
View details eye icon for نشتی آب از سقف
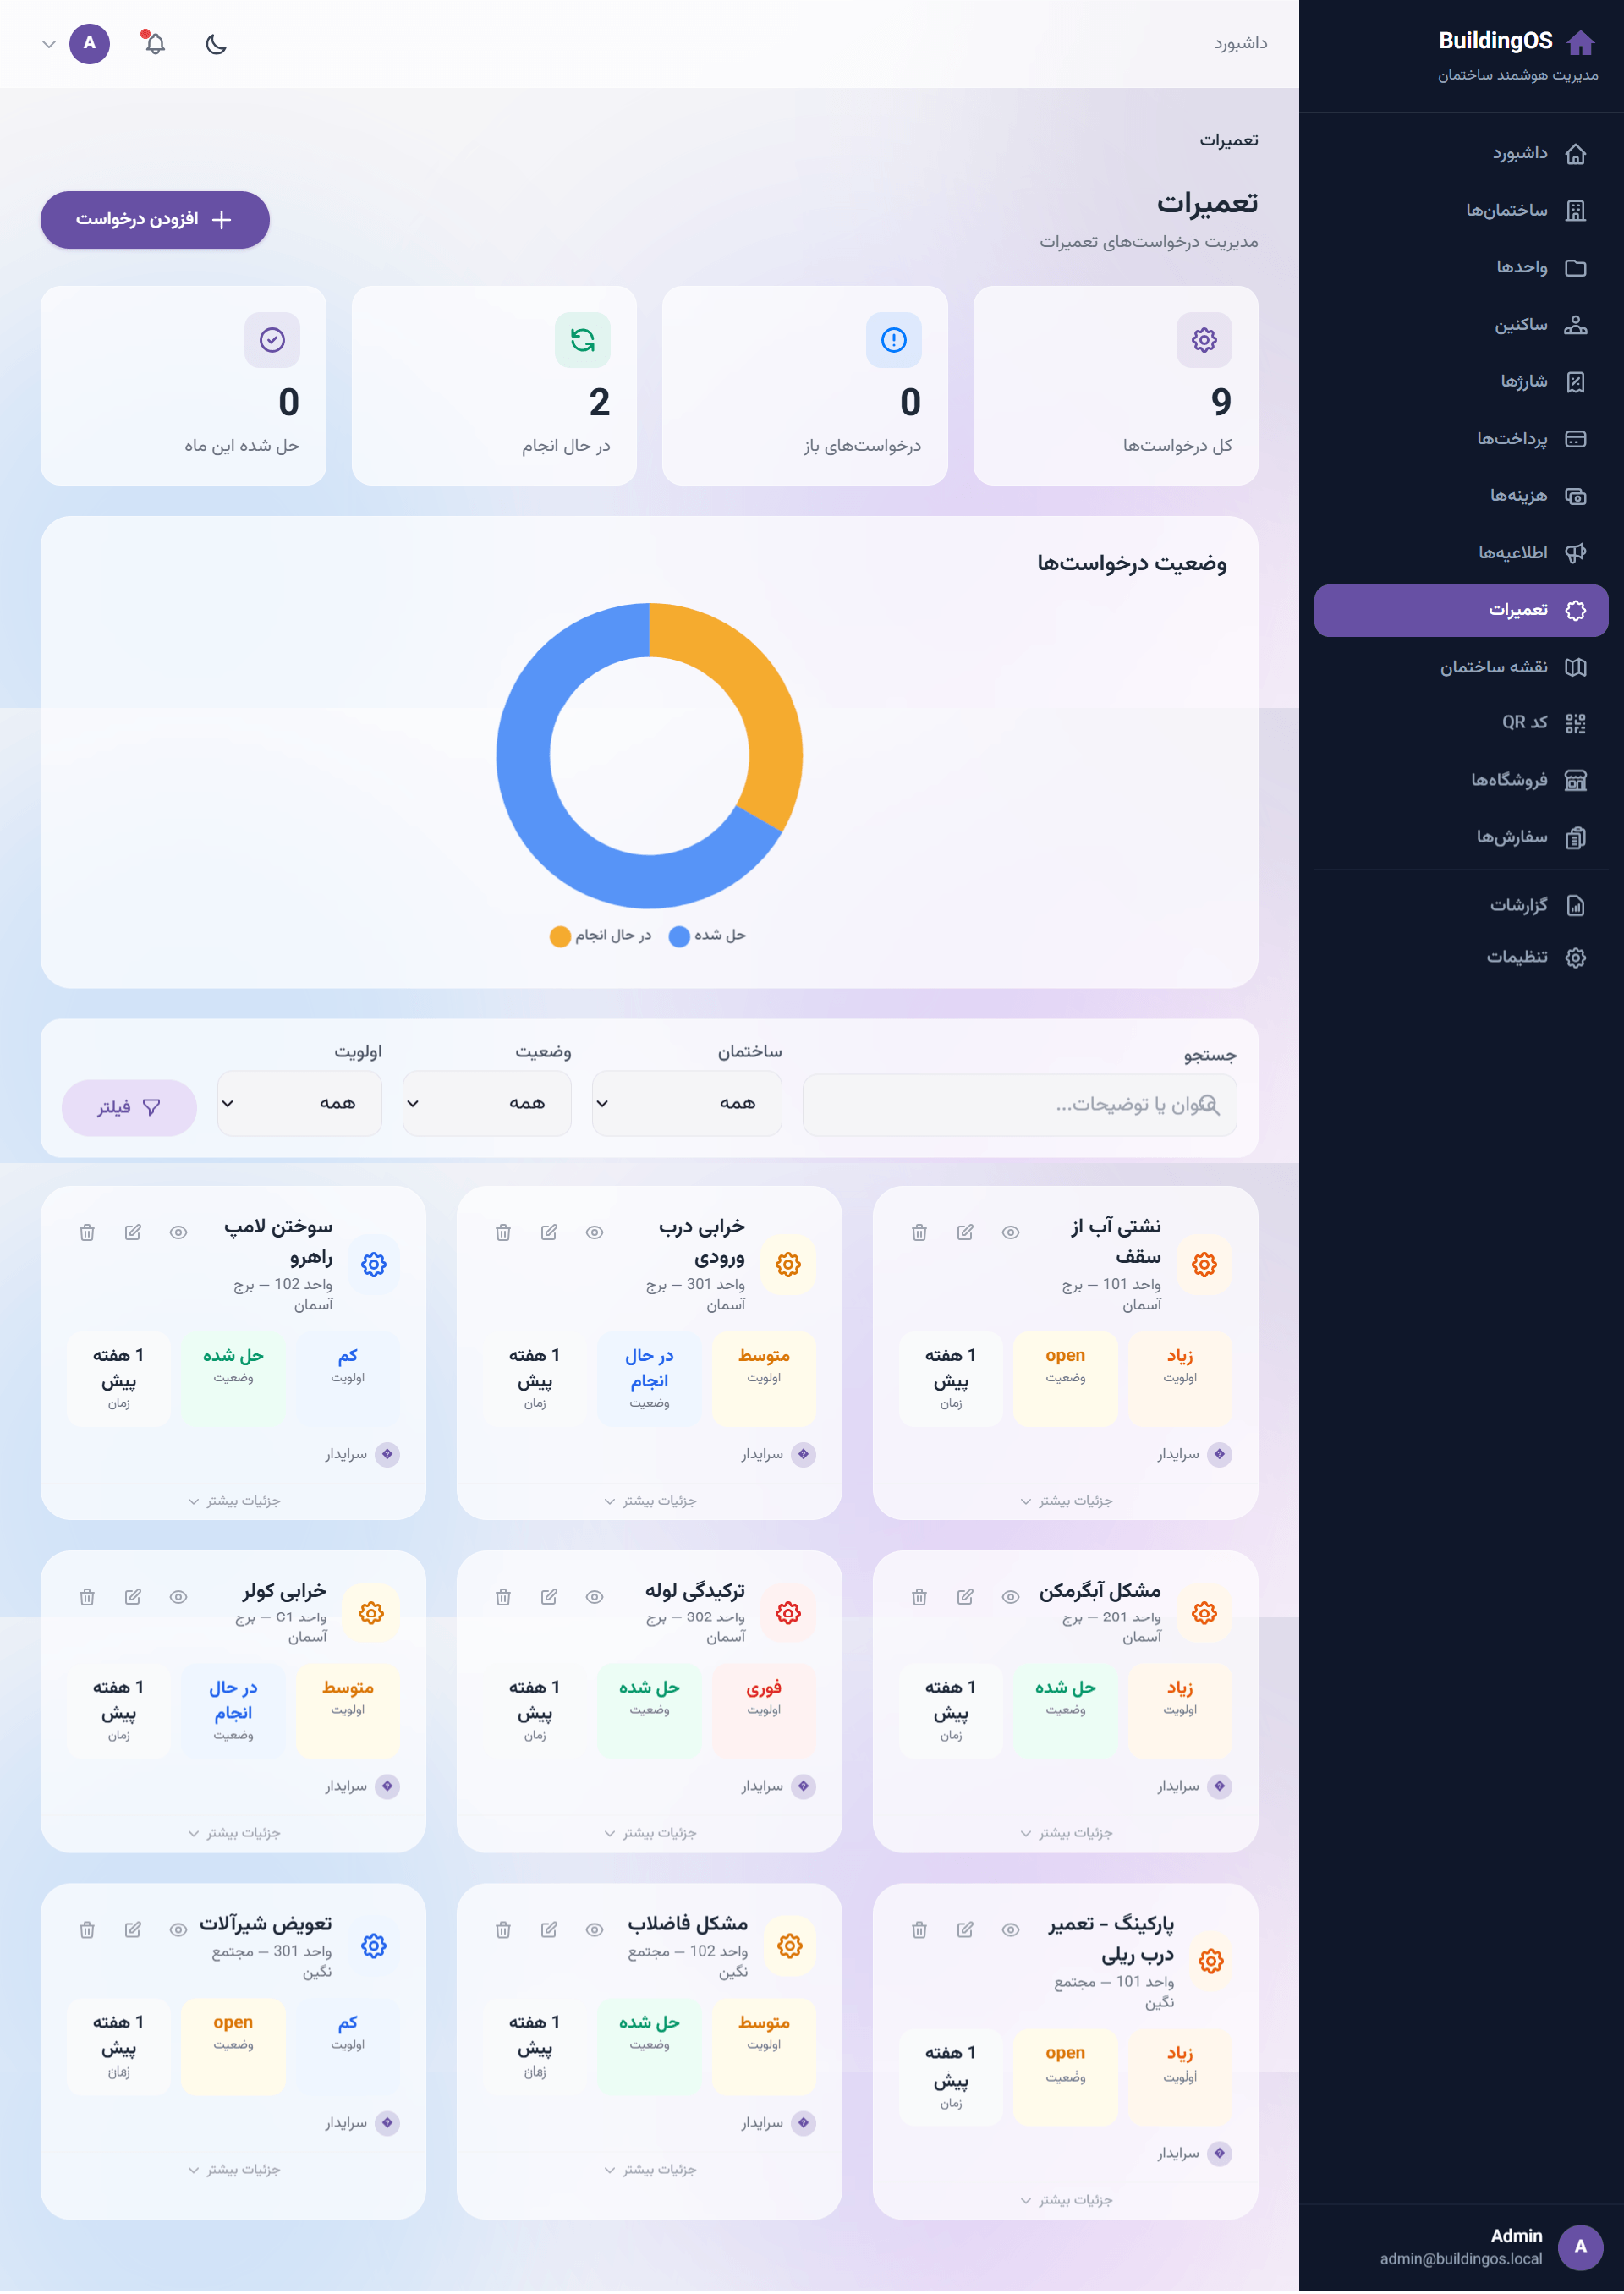pos(1010,1233)
